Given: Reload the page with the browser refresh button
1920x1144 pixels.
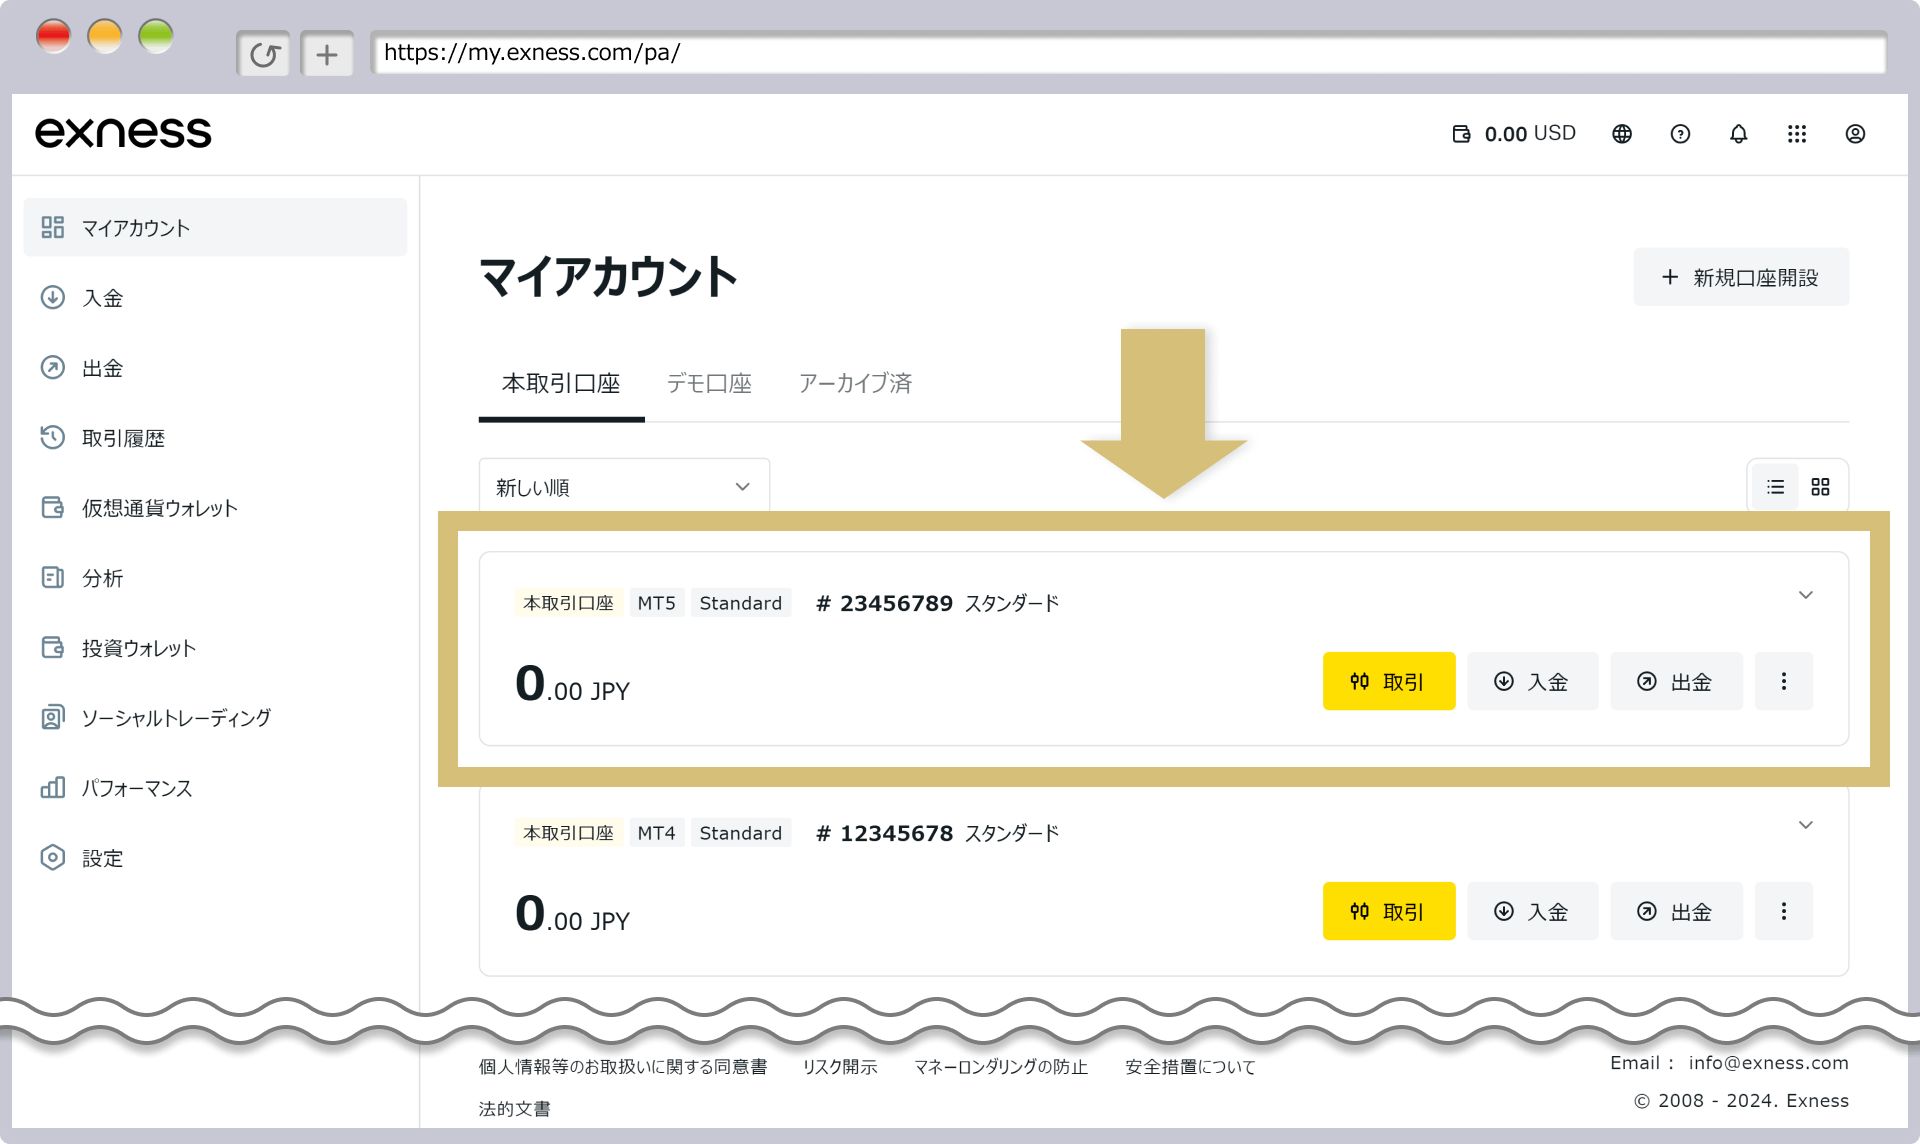Looking at the screenshot, I should pos(264,54).
